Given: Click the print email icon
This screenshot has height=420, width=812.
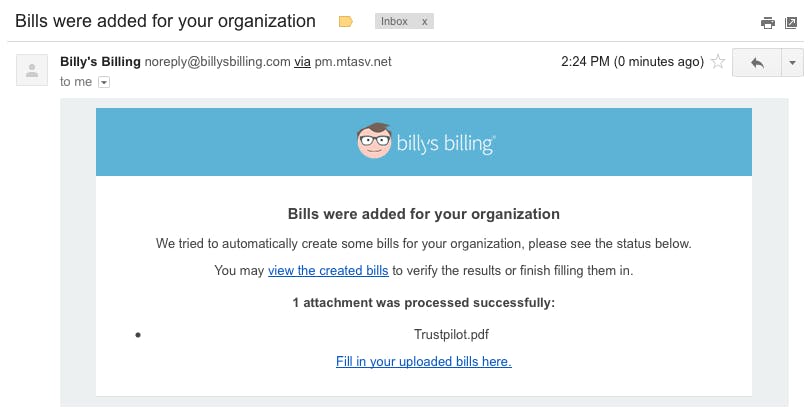Looking at the screenshot, I should click(x=767, y=23).
